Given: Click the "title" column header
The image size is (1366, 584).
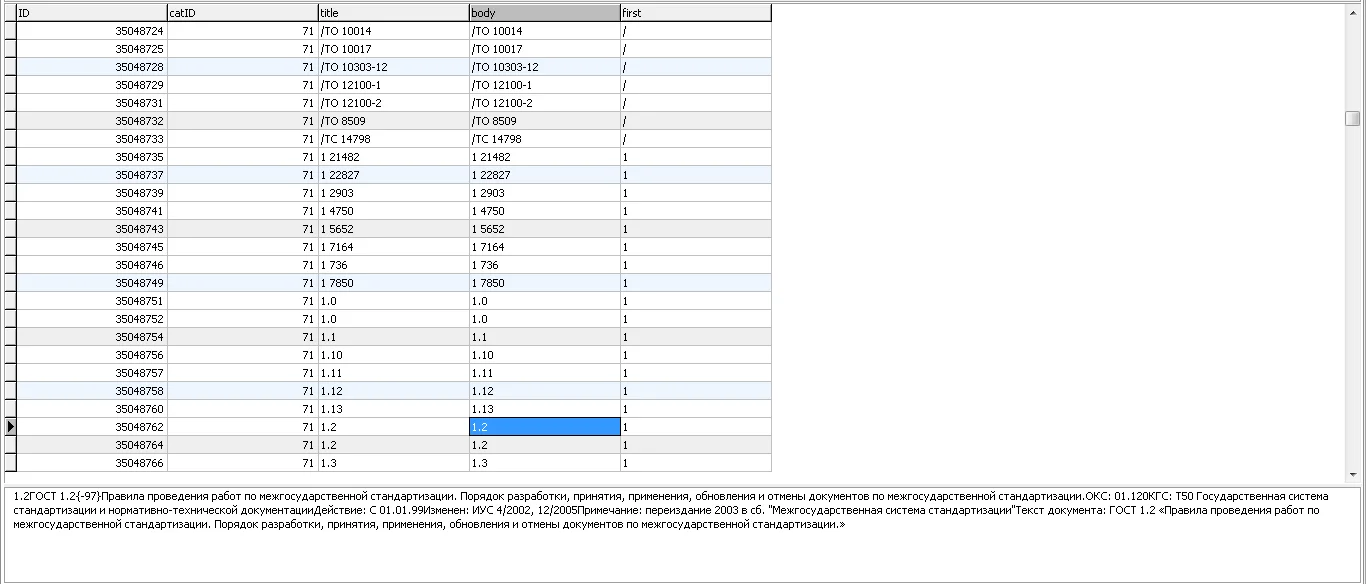Looking at the screenshot, I should [x=393, y=13].
